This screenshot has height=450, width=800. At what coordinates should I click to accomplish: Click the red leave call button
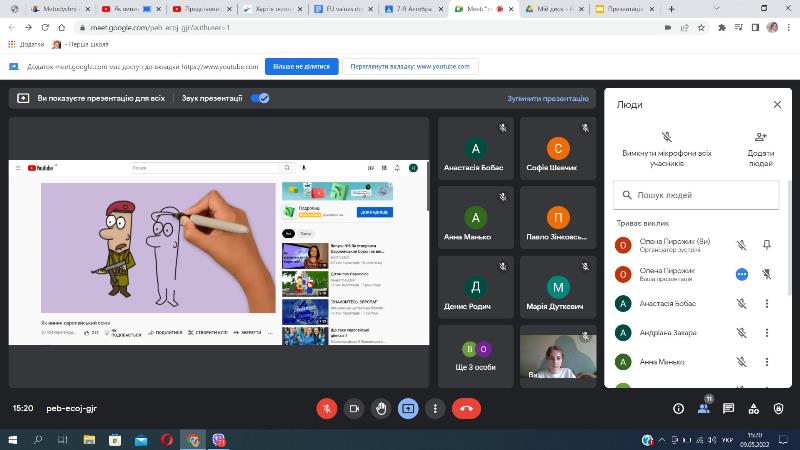[466, 408]
